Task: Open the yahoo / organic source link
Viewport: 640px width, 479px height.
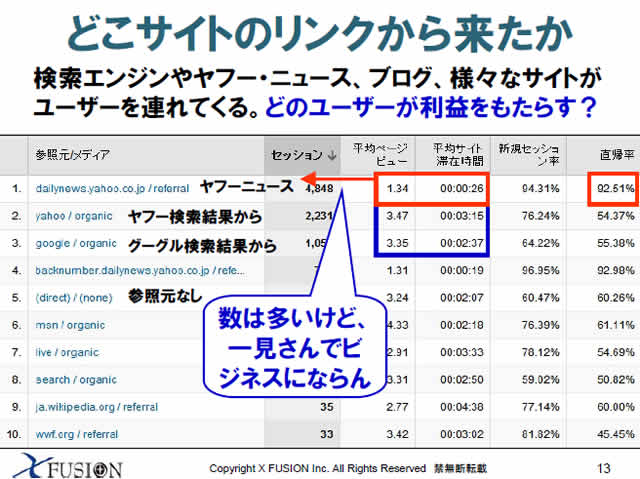Action: coord(74,216)
